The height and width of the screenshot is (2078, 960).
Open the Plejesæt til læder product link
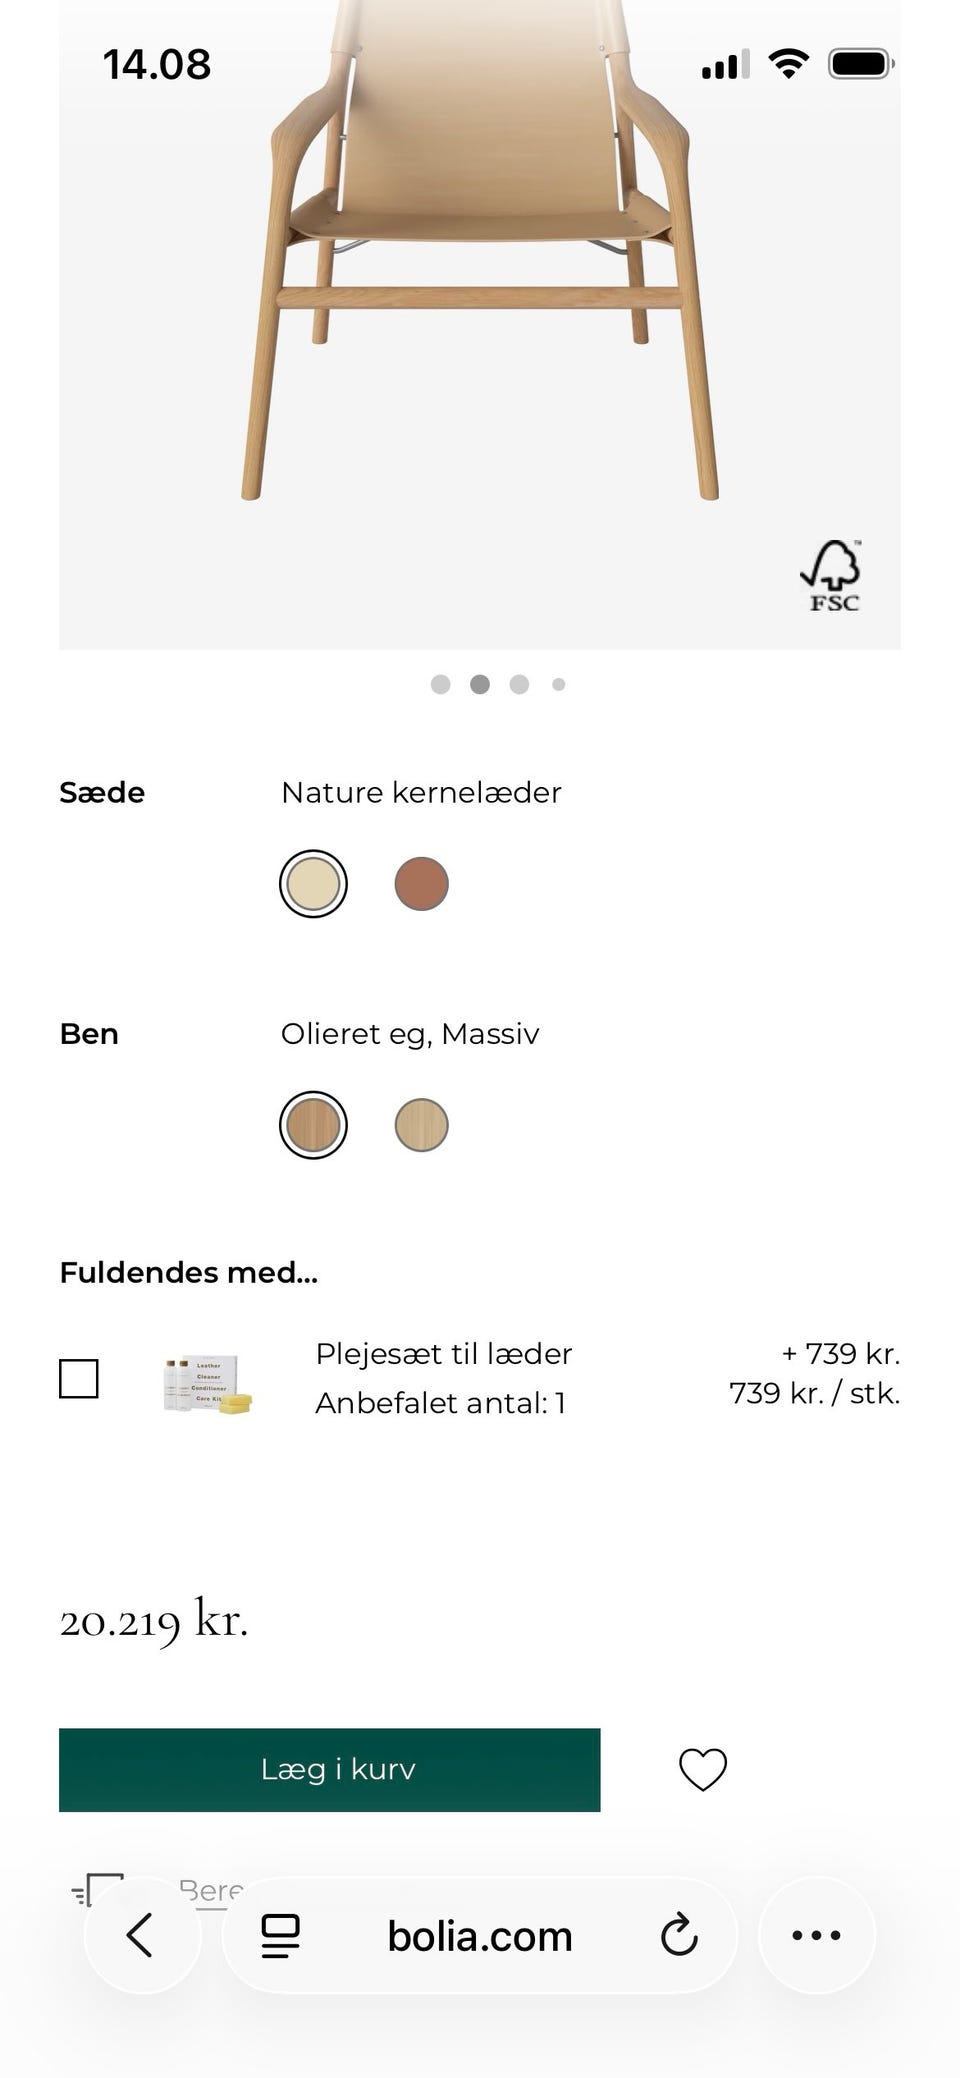[x=443, y=1353]
